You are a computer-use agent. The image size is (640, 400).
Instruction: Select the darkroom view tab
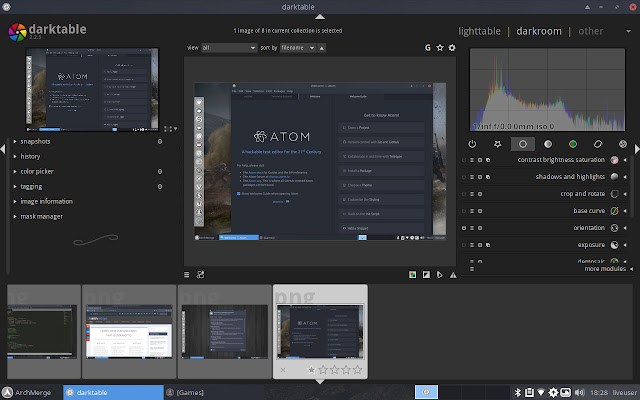pyautogui.click(x=539, y=31)
